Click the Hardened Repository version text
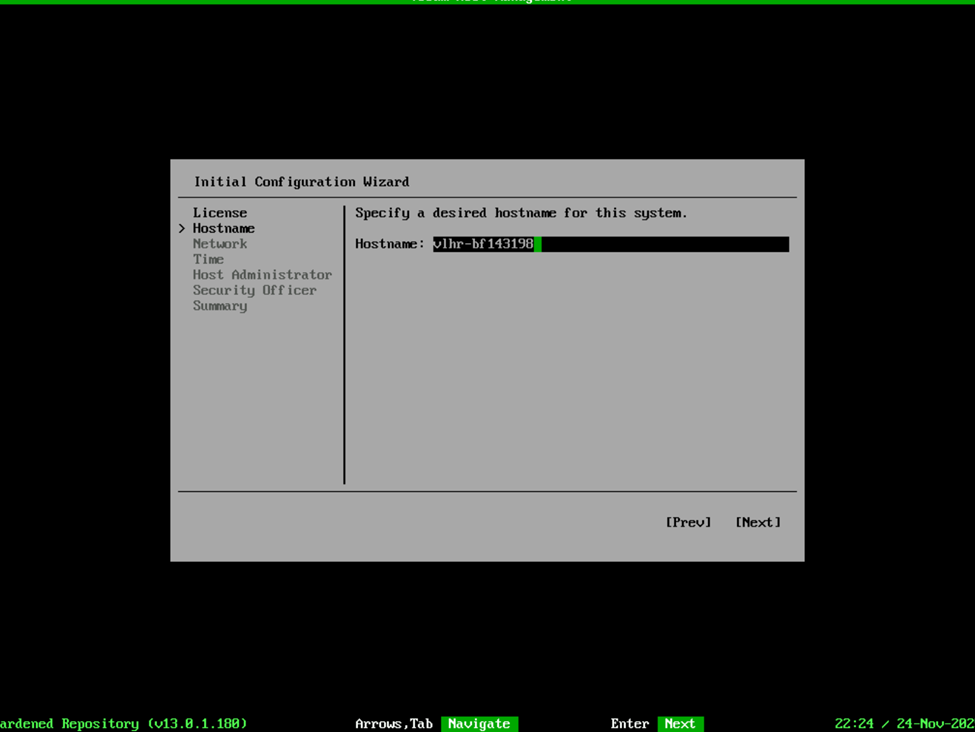This screenshot has width=975, height=732. tap(123, 723)
